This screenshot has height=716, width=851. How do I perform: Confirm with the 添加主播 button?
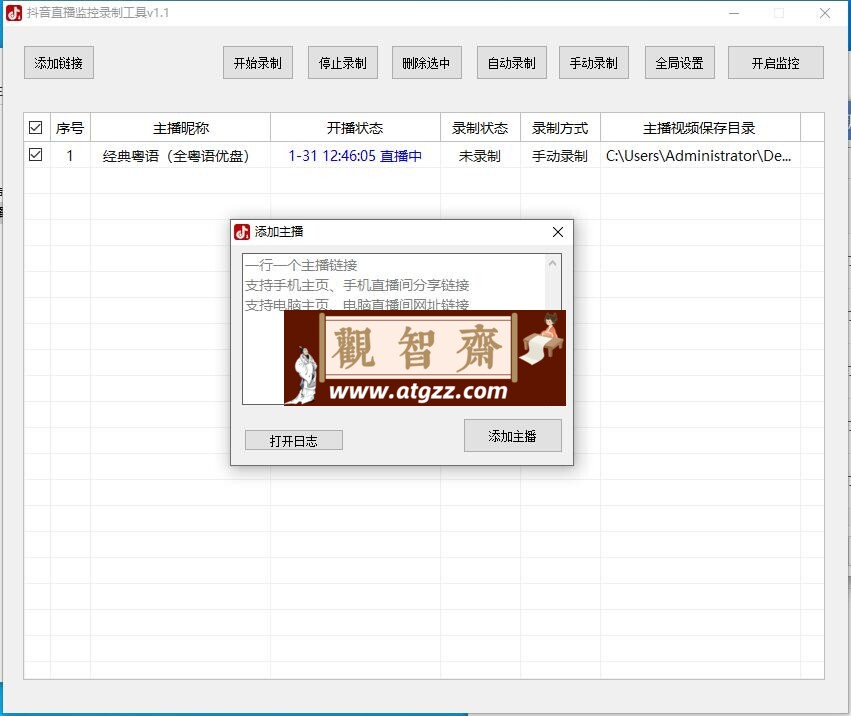point(512,436)
